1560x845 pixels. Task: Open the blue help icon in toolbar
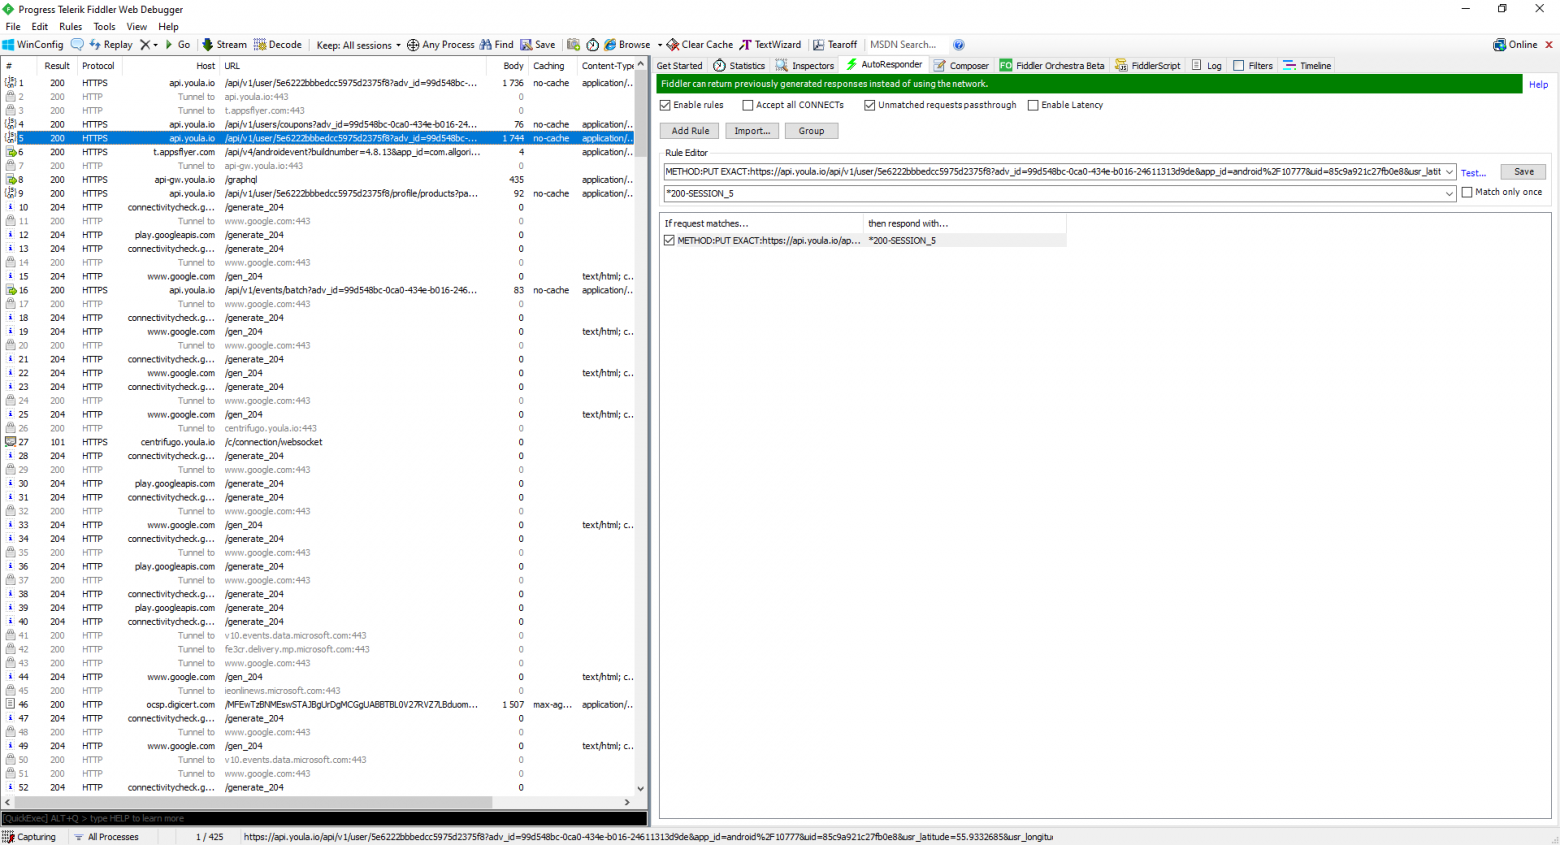click(958, 45)
